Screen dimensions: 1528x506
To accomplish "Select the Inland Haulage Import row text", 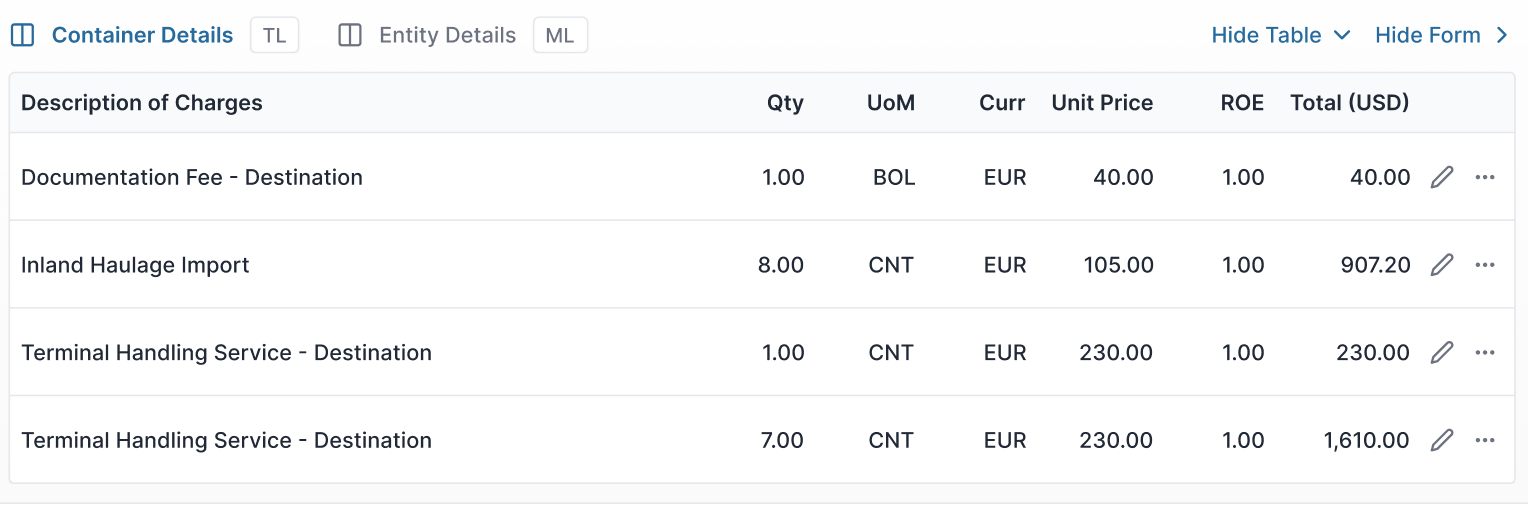I will 135,265.
